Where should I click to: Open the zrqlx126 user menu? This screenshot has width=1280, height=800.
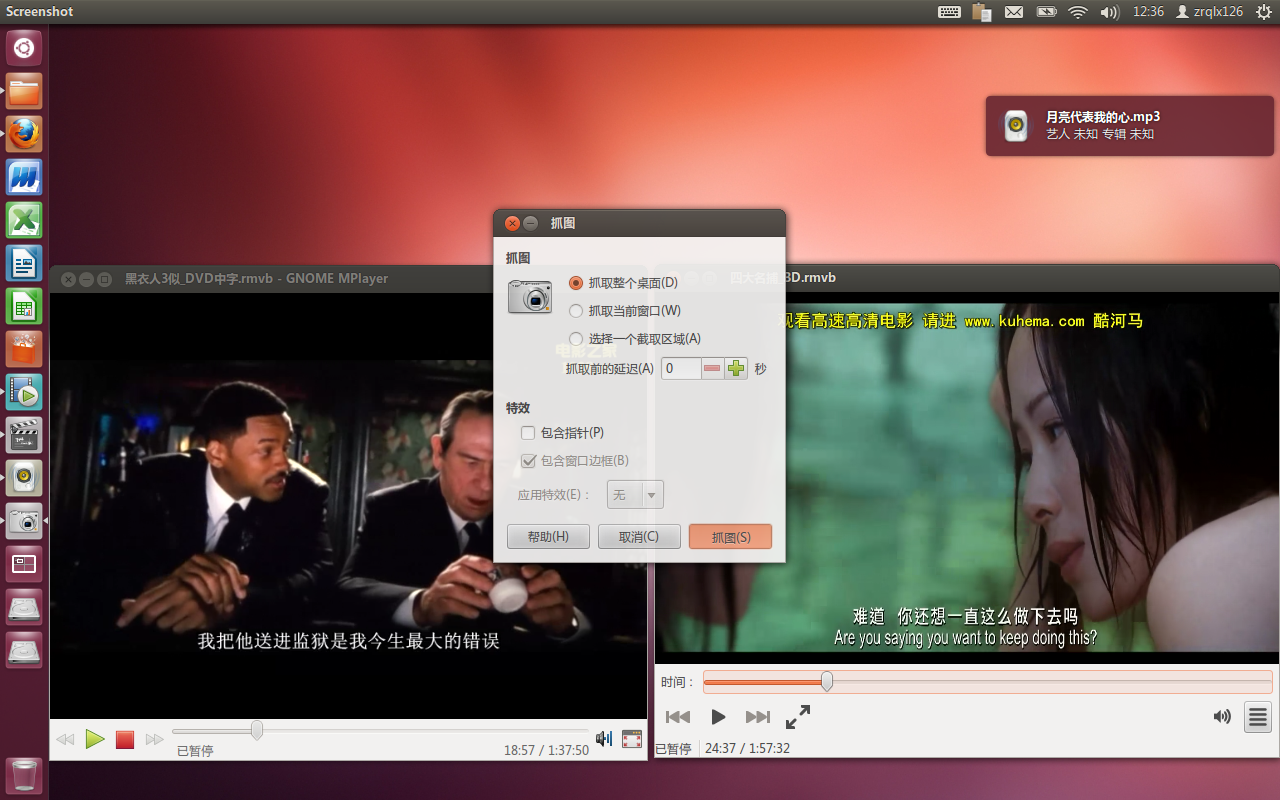[1209, 12]
